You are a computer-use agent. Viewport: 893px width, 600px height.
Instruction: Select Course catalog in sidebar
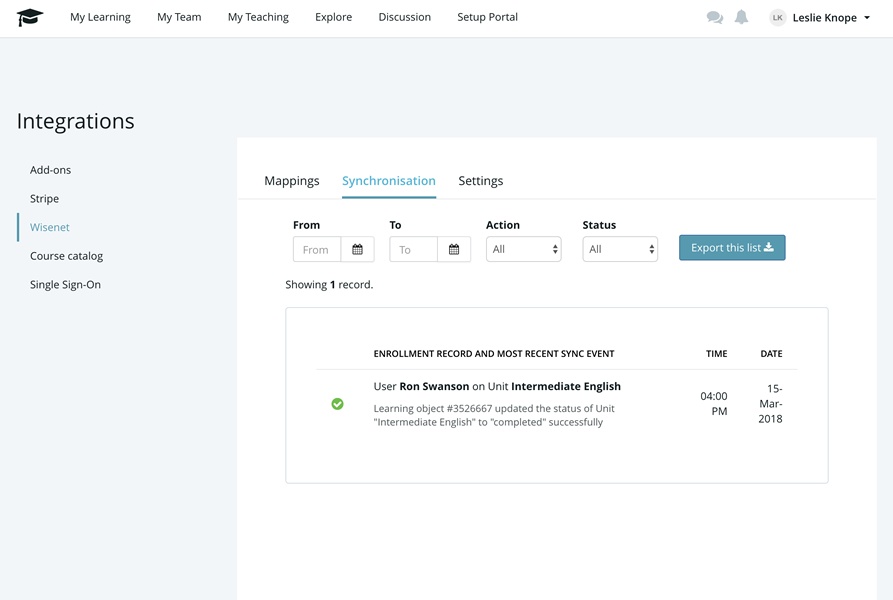[66, 256]
